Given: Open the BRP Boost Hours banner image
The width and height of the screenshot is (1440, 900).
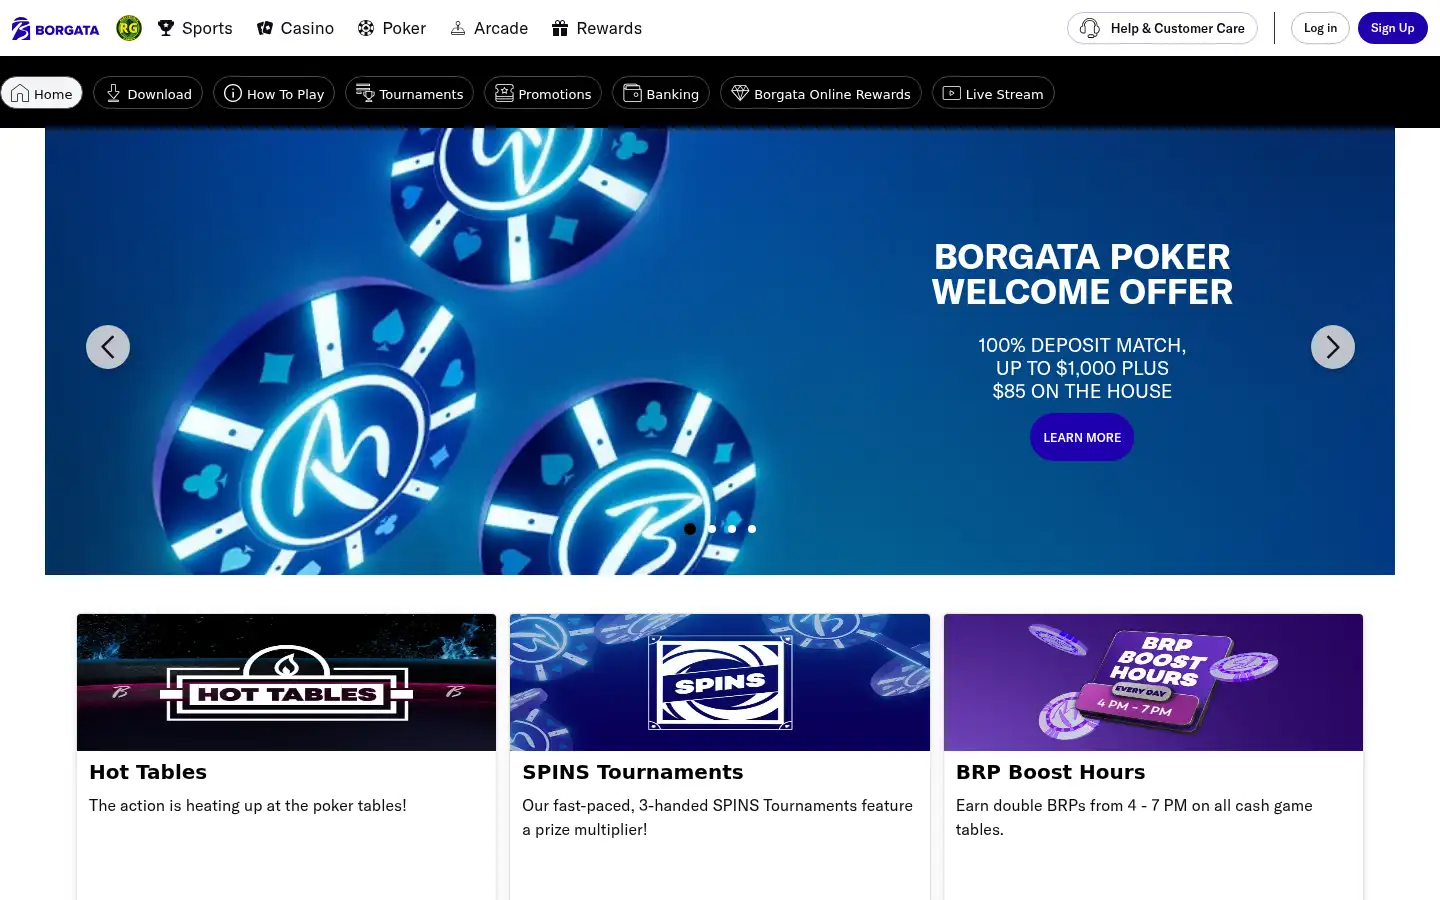Looking at the screenshot, I should coord(1153,682).
